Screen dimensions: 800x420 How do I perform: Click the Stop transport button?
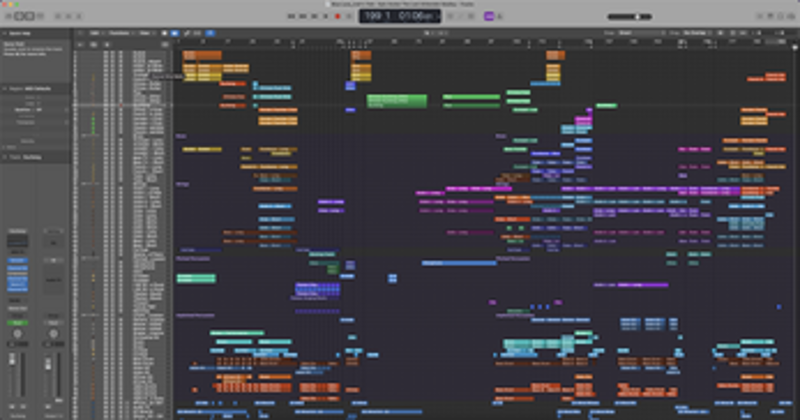(x=314, y=16)
